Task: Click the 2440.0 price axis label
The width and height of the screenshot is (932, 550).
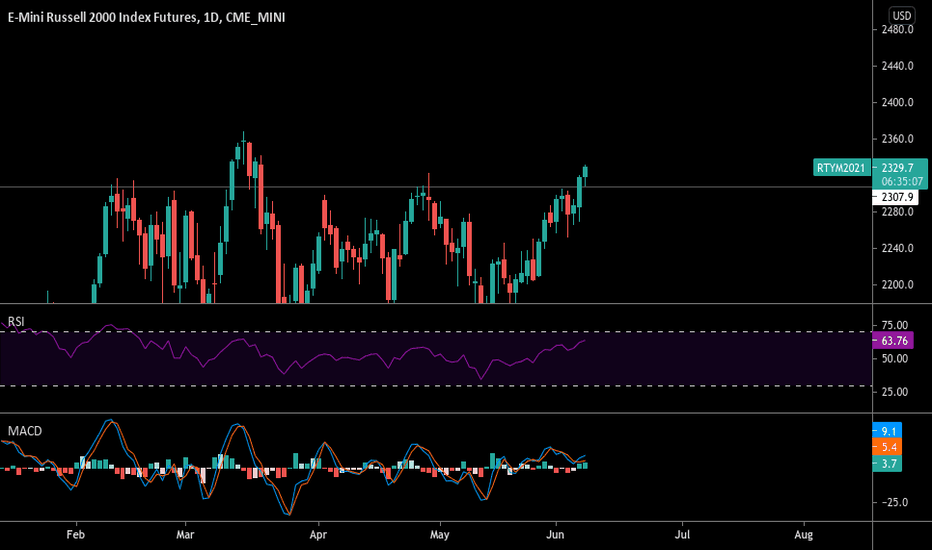Action: [x=897, y=66]
